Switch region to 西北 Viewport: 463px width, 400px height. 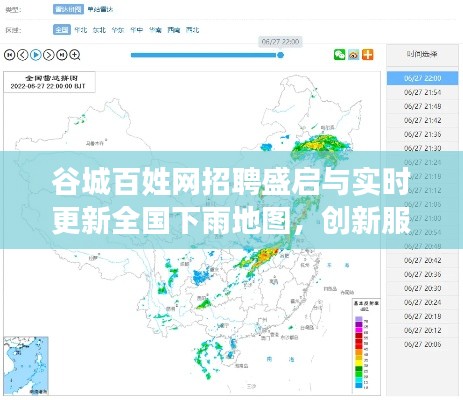[192, 30]
